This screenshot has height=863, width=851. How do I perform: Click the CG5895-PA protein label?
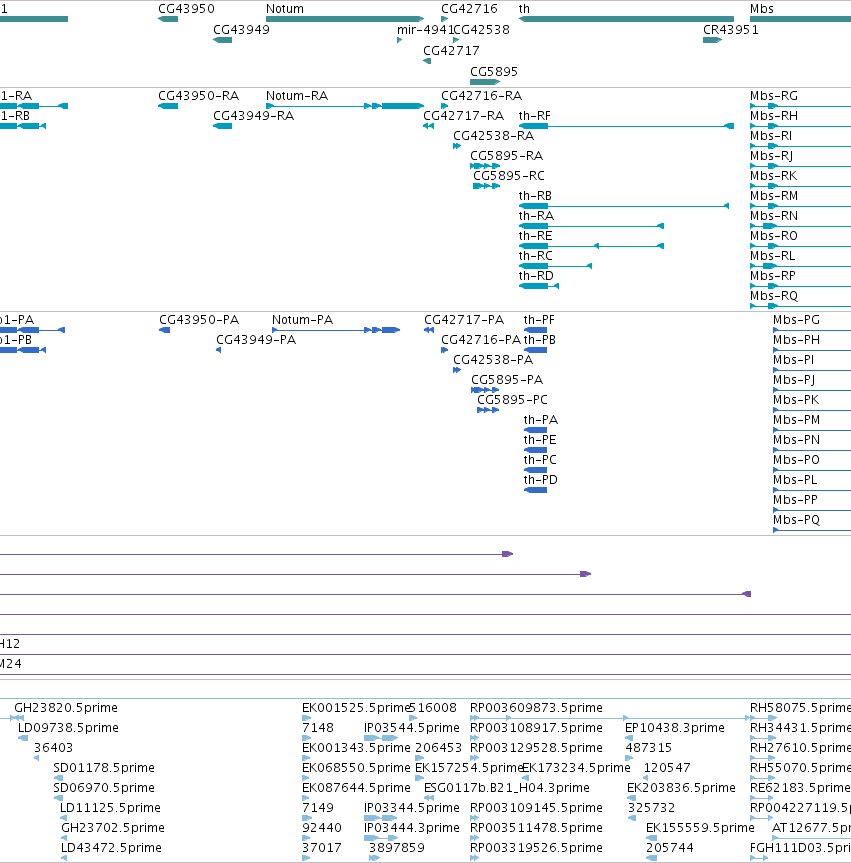click(507, 380)
